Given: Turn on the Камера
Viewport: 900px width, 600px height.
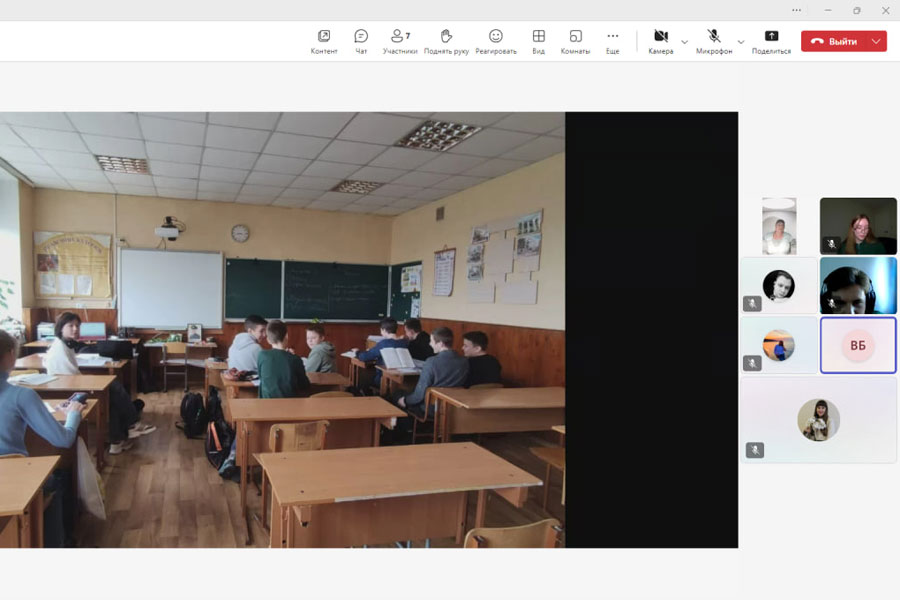Looking at the screenshot, I should click(661, 42).
